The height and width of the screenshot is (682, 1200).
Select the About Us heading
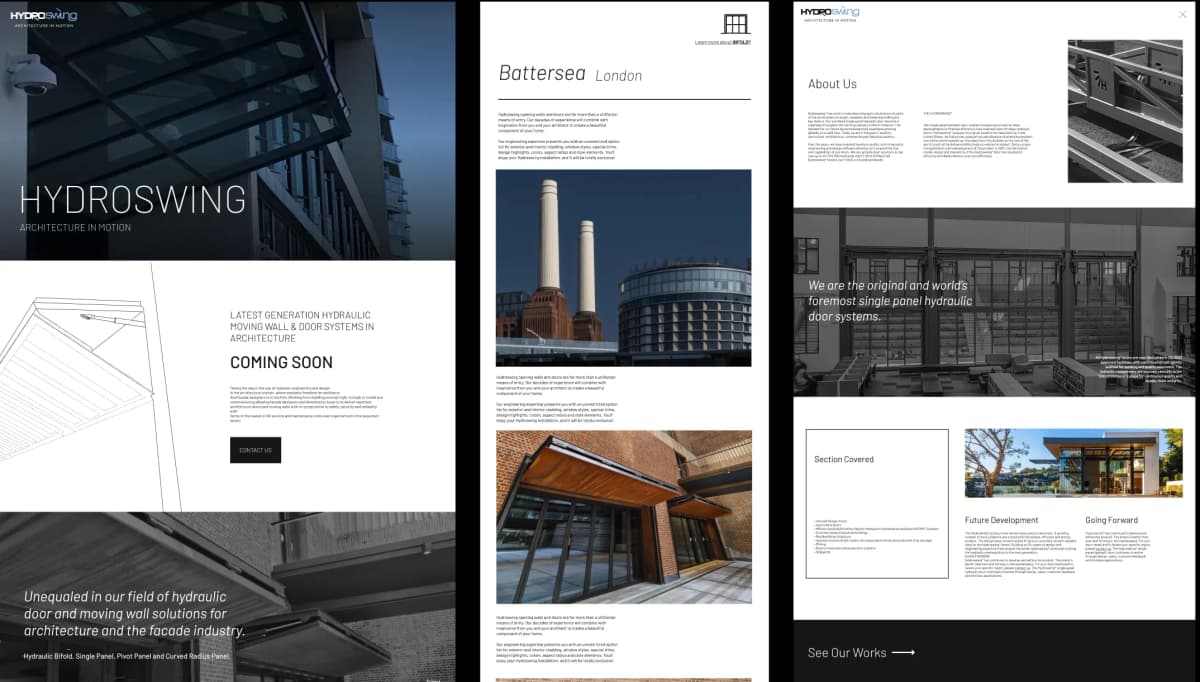point(832,84)
